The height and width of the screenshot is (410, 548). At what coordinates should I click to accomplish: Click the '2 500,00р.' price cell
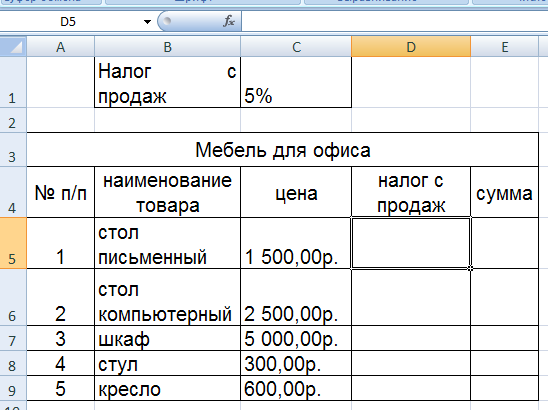tap(296, 297)
